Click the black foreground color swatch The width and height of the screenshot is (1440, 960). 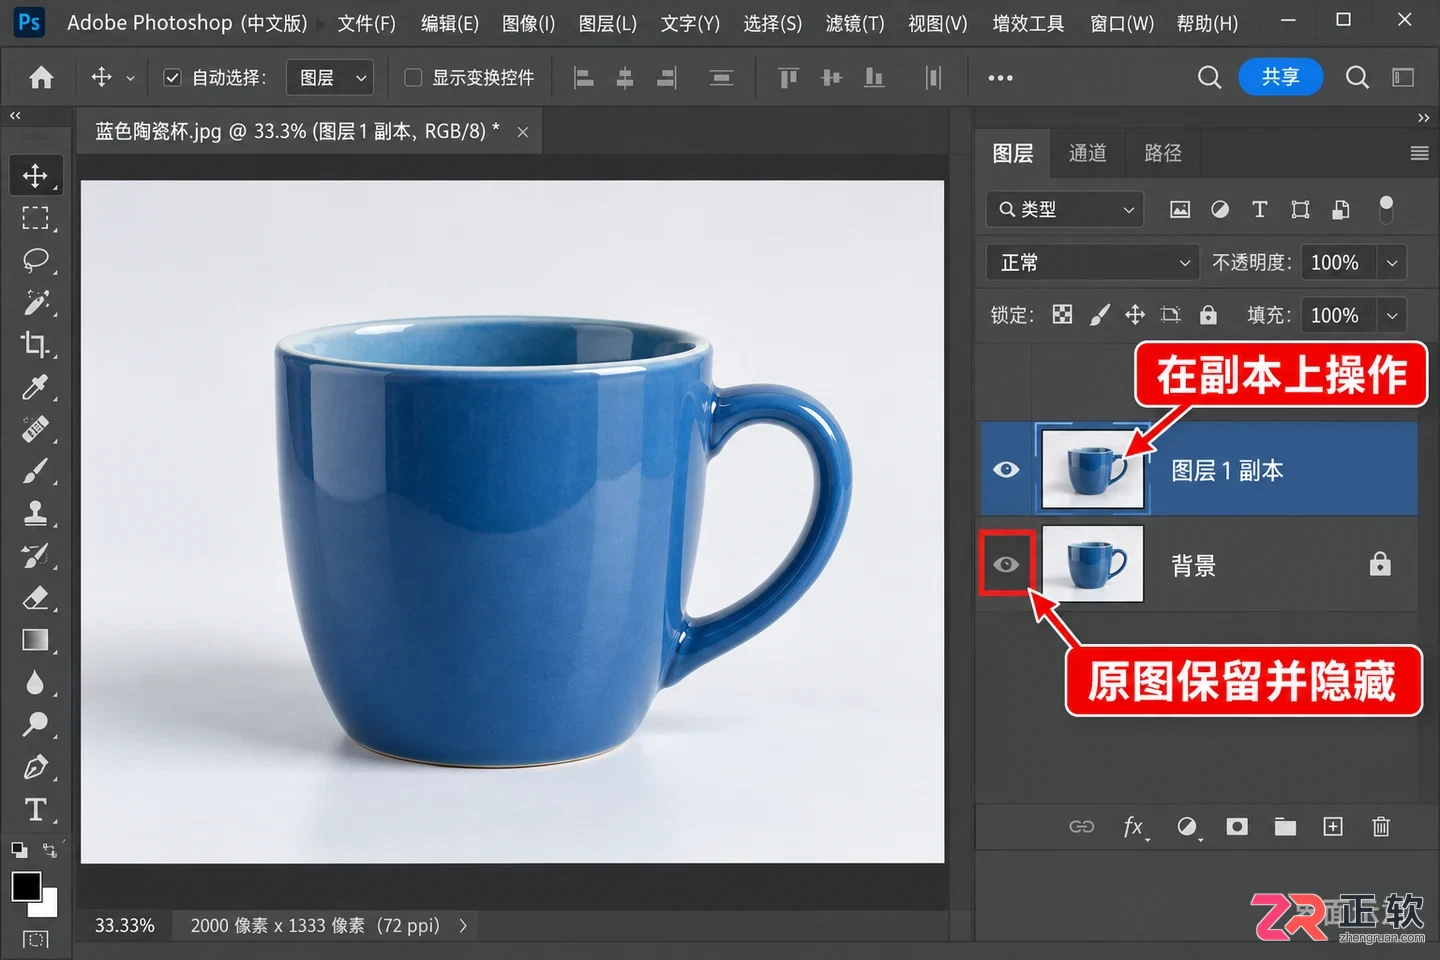[x=26, y=886]
